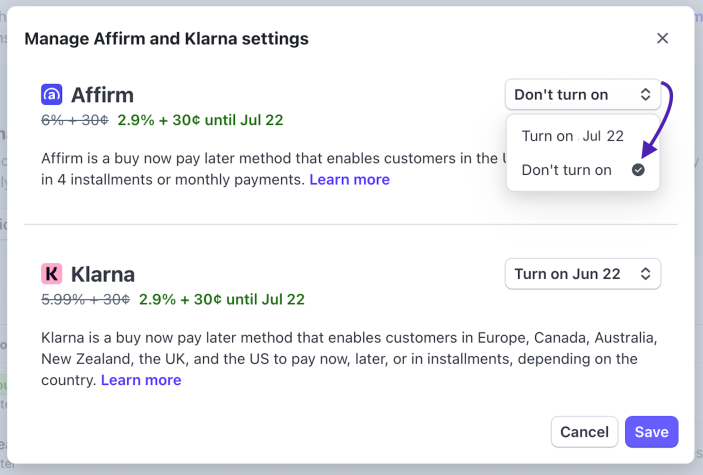The image size is (703, 475).
Task: Click the Manage Affirm and Klarna settings title
Action: click(x=166, y=39)
